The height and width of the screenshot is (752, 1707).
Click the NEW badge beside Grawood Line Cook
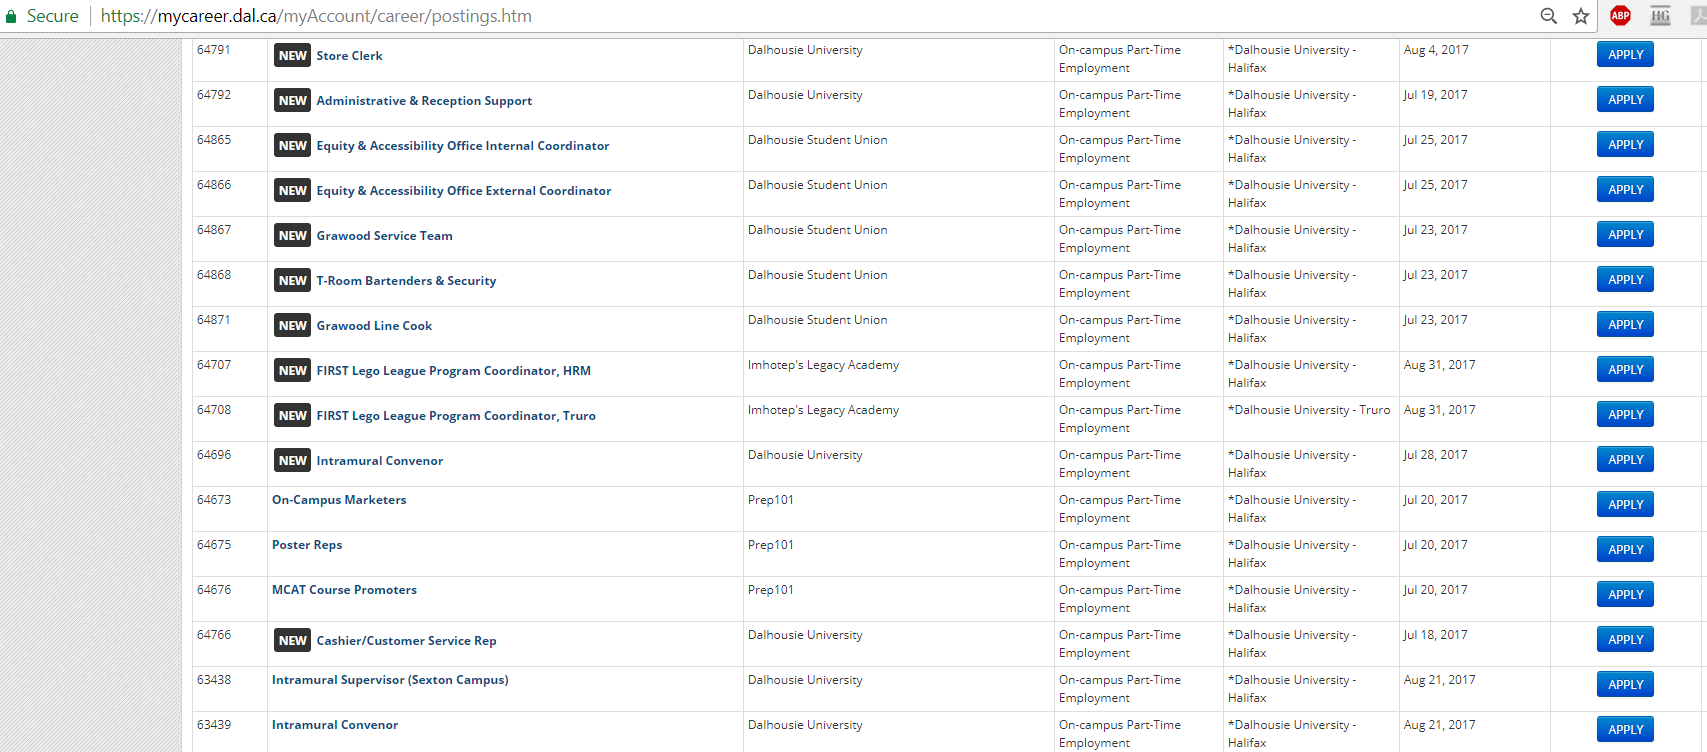[x=292, y=326]
